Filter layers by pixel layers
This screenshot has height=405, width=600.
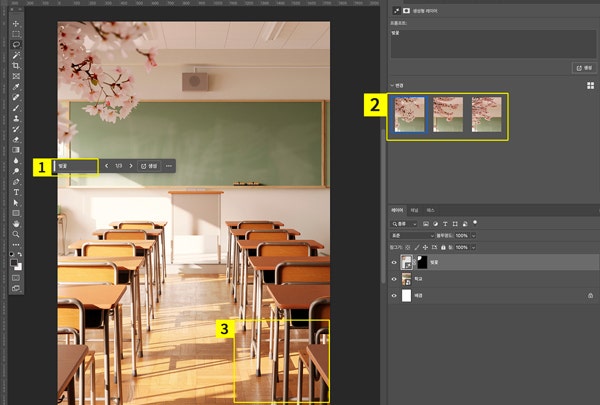point(426,224)
